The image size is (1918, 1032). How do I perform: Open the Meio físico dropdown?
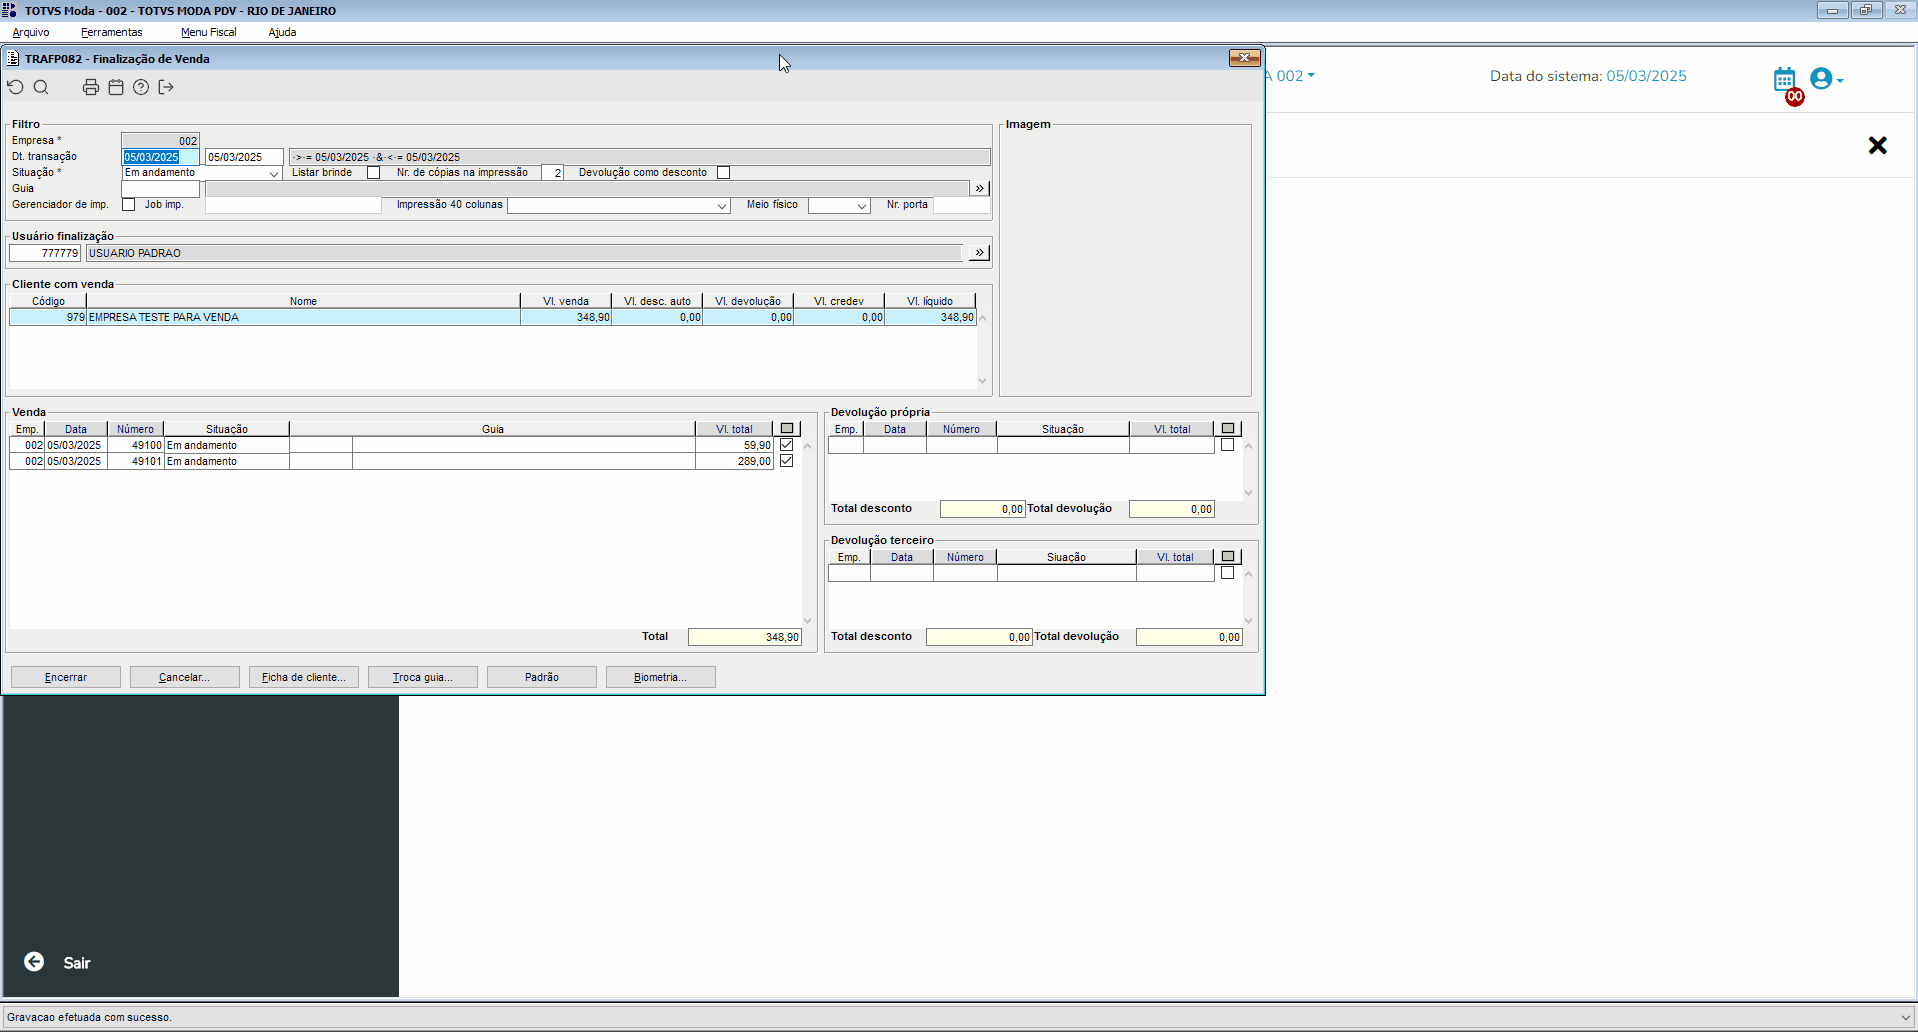[x=861, y=206]
